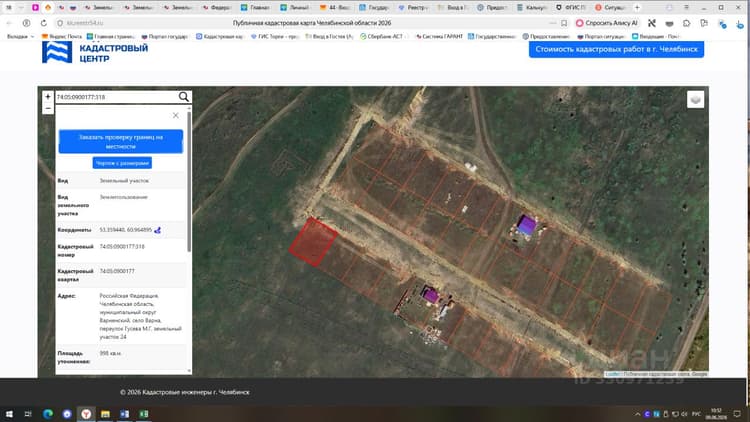Zoom out the map with the minus button

[x=48, y=109]
